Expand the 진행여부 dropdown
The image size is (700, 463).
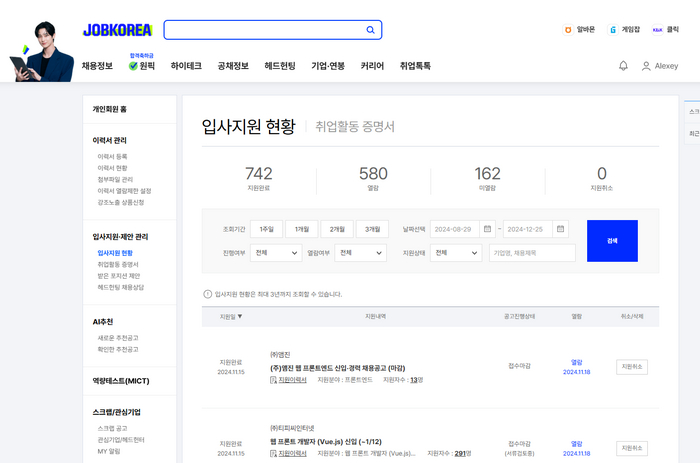click(276, 253)
